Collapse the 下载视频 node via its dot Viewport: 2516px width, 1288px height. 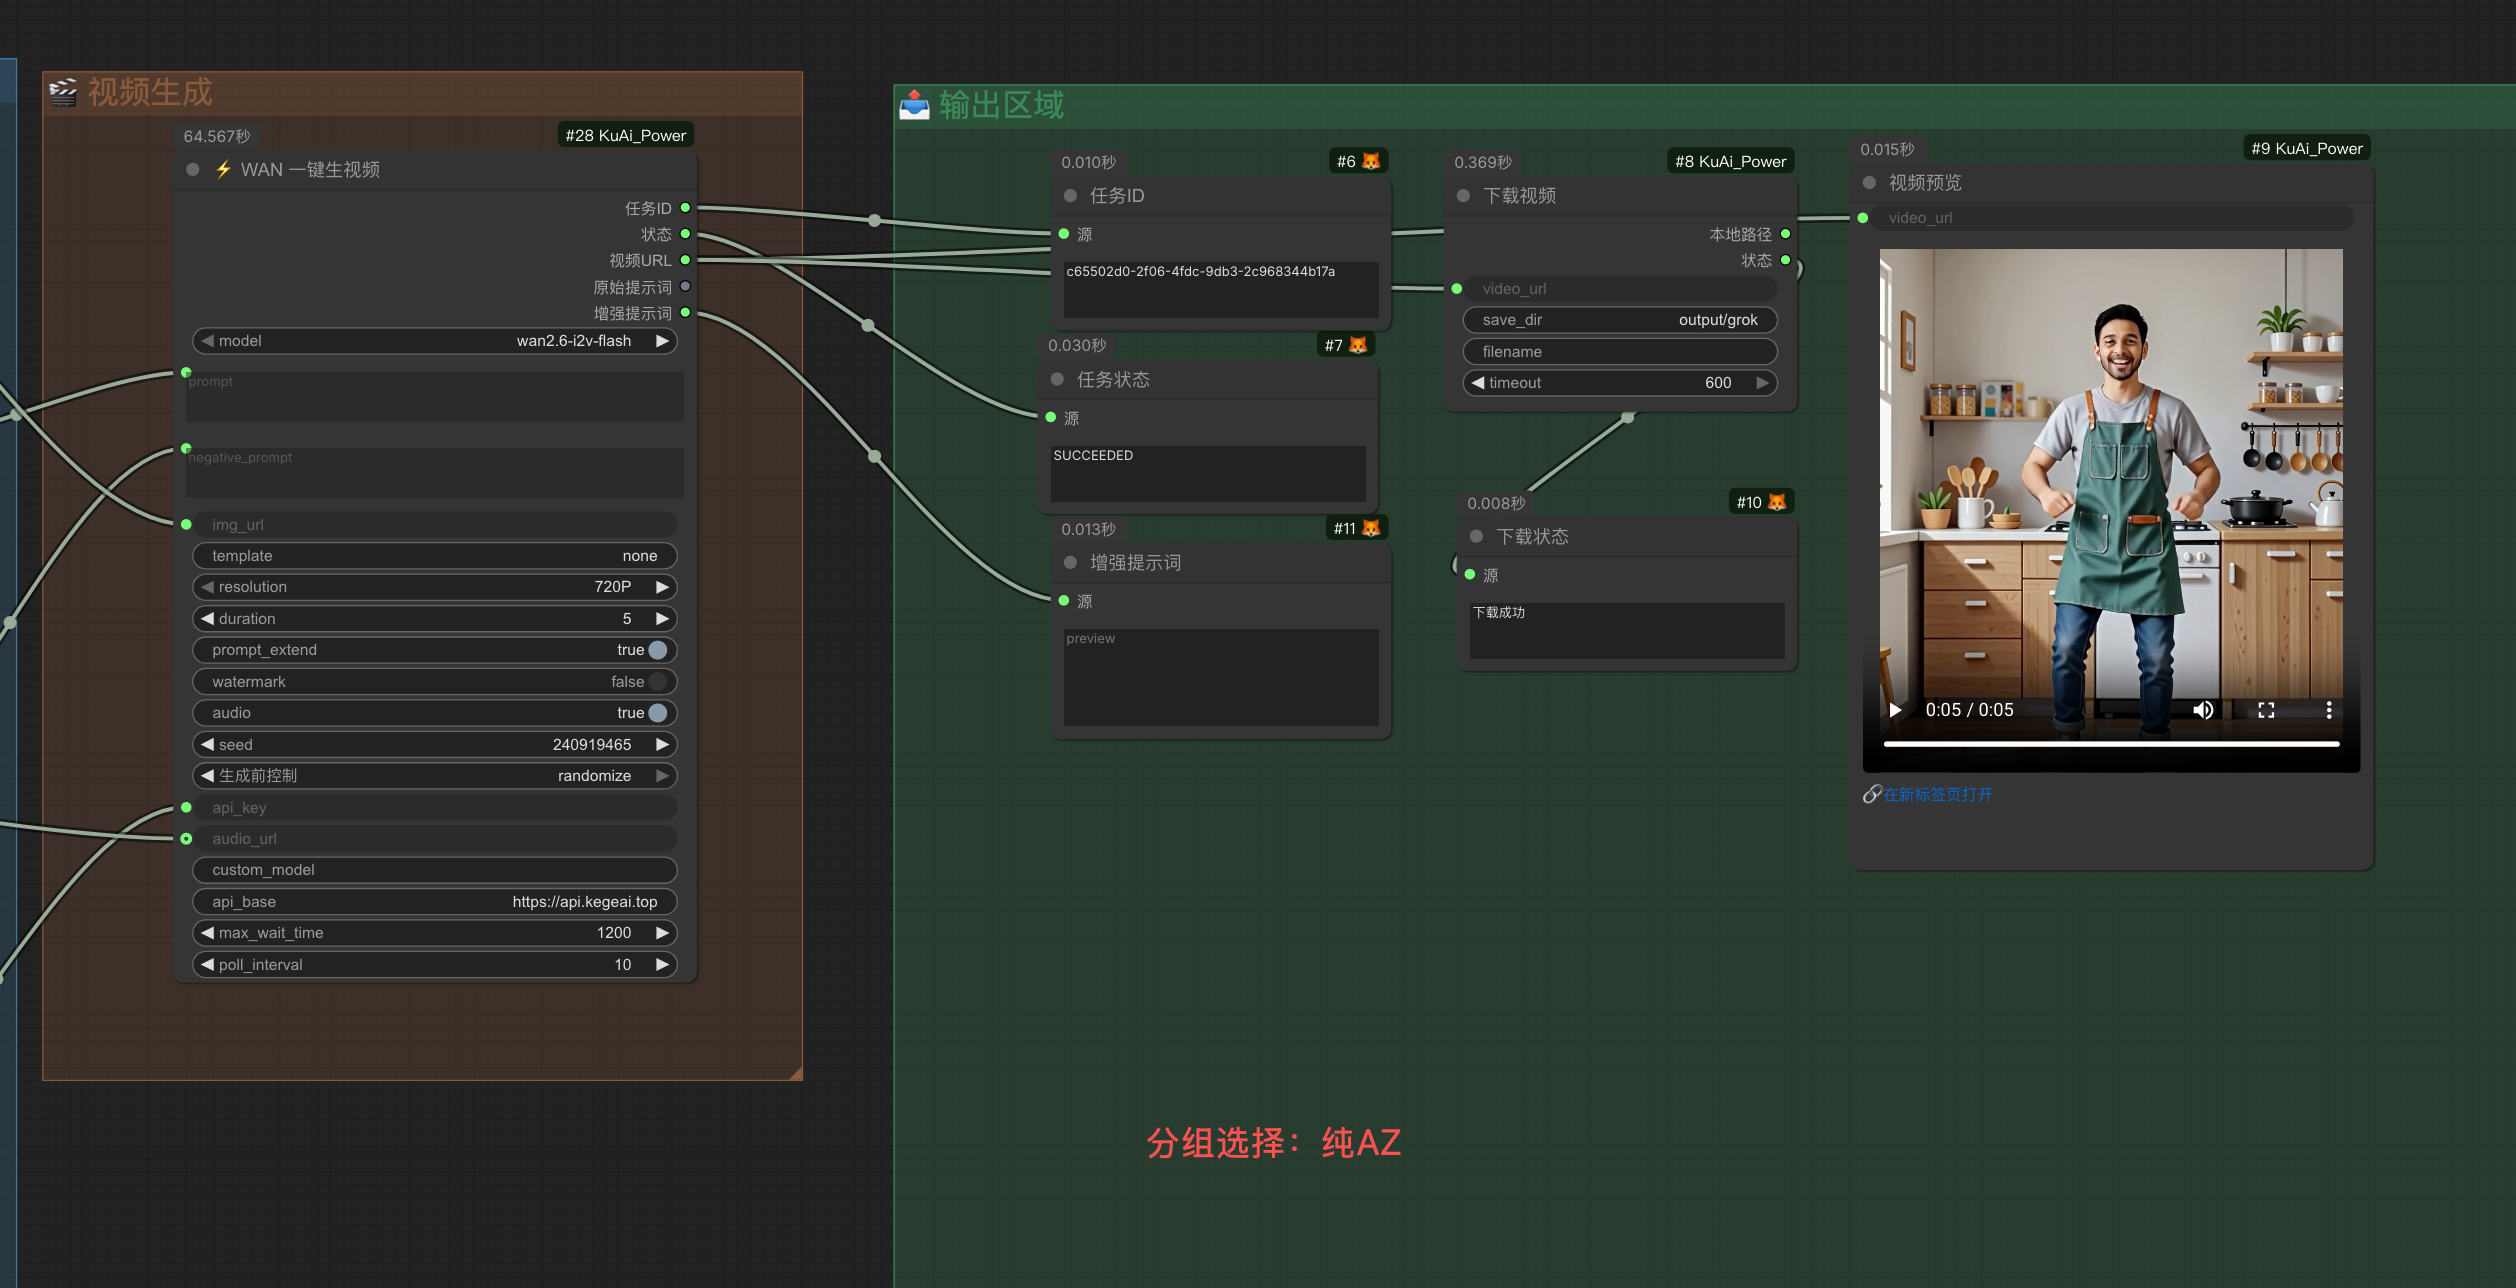(x=1463, y=196)
